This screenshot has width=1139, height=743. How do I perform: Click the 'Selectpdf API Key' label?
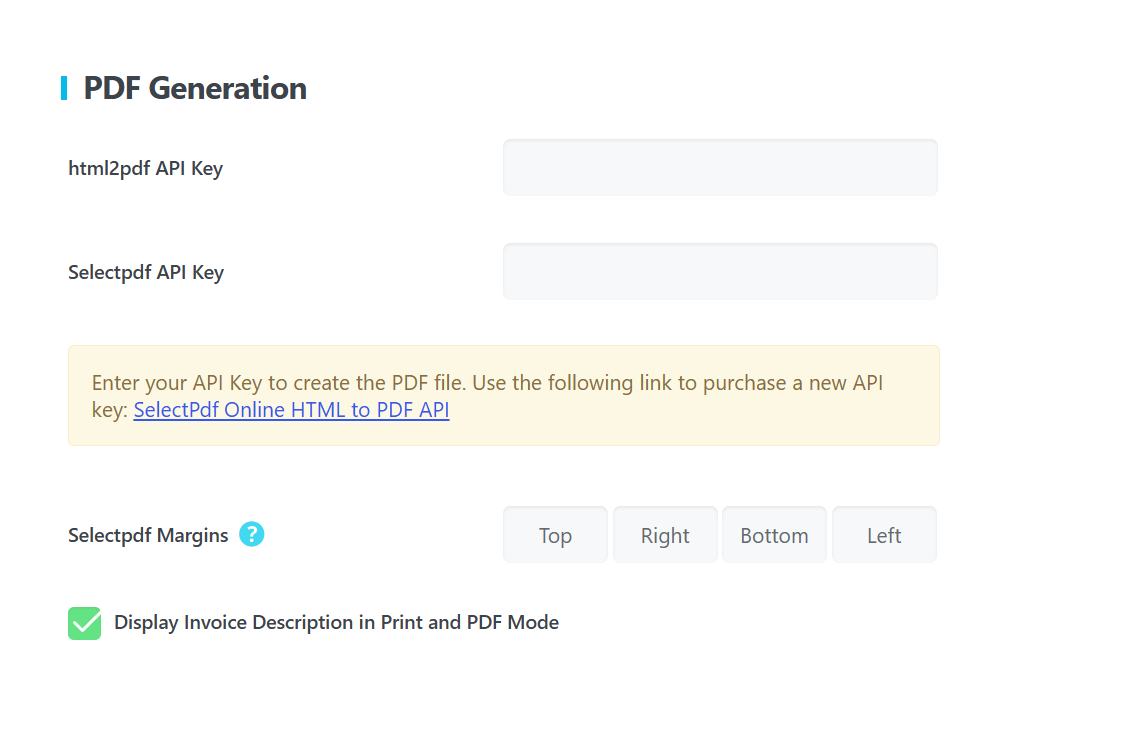[x=146, y=272]
